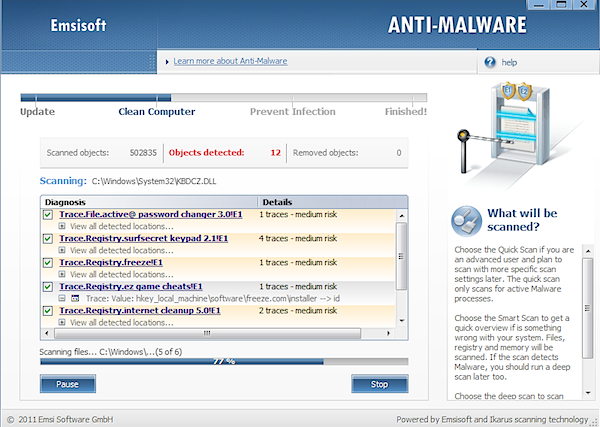The image size is (600, 427).
Task: Click the 'What will be scanned?' heading
Action: (x=522, y=220)
